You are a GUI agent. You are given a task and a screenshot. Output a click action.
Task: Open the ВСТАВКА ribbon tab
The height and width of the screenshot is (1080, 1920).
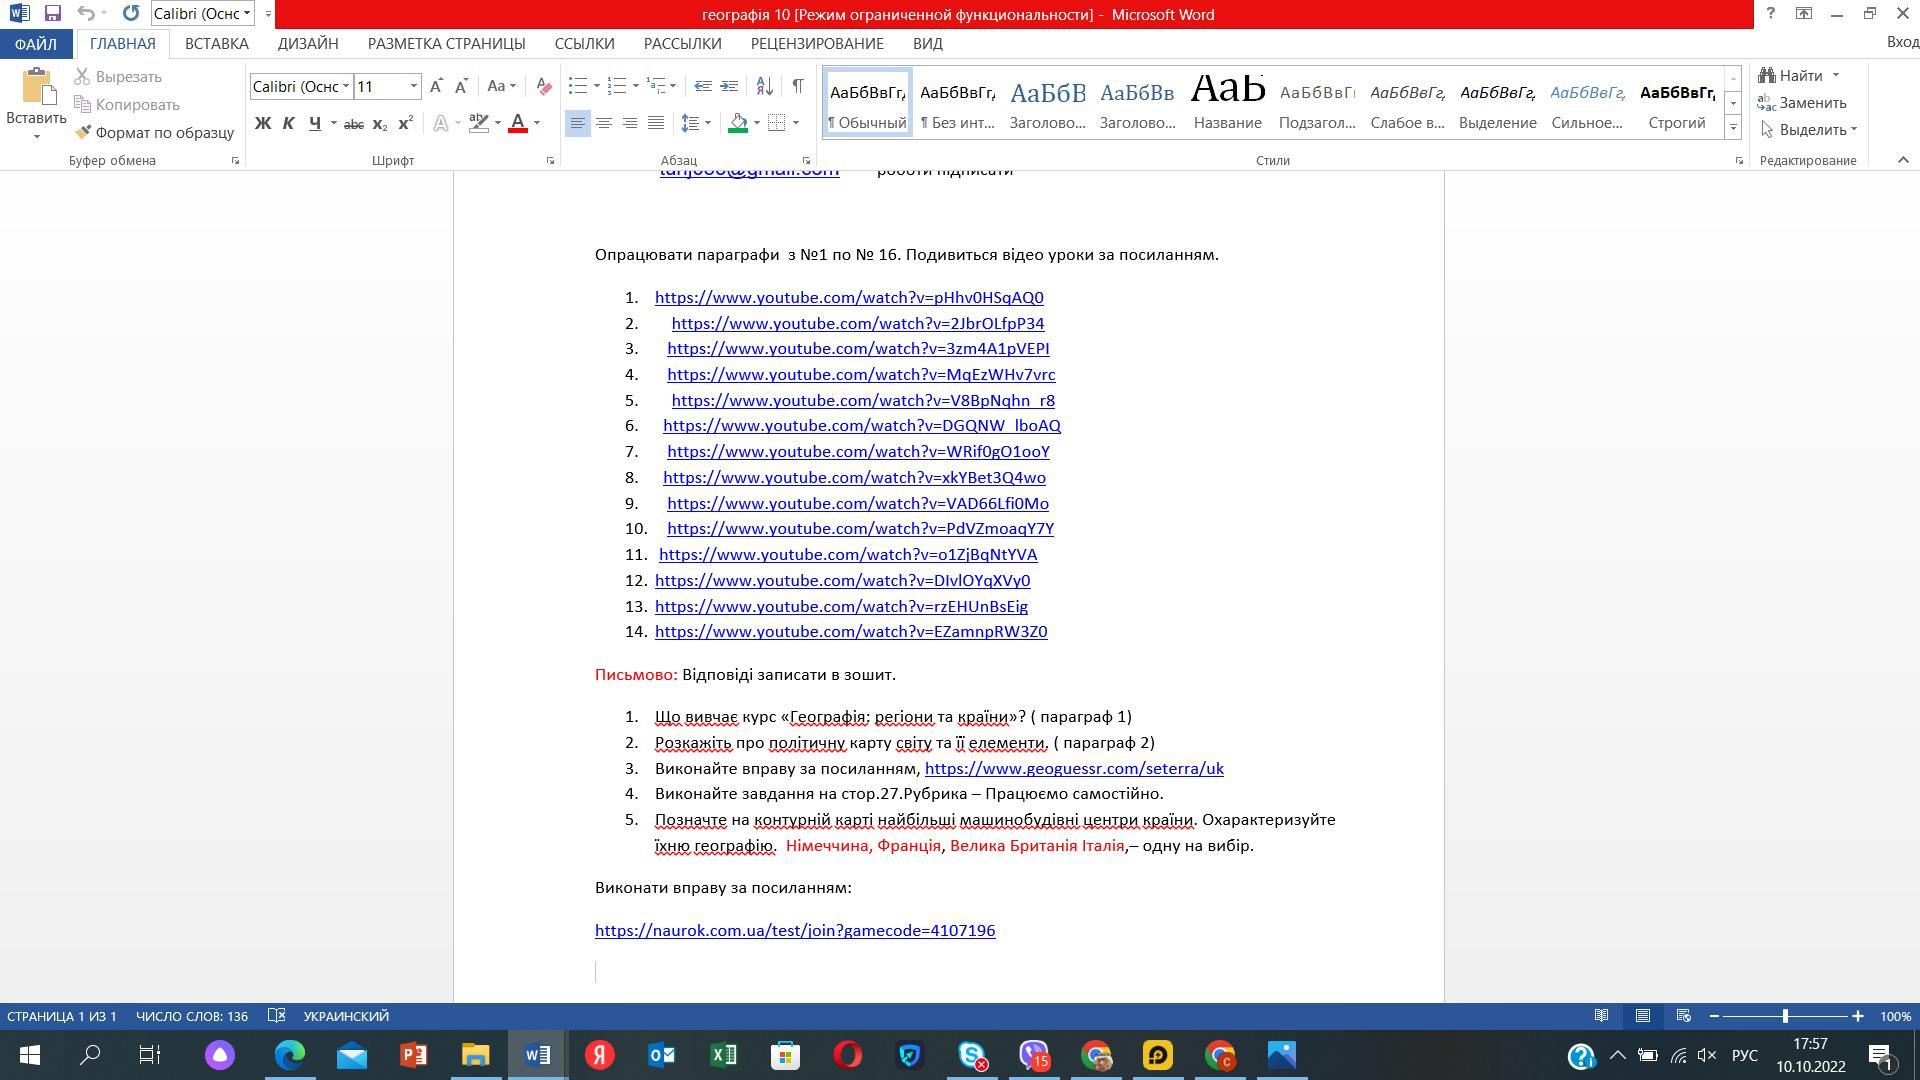(x=216, y=44)
